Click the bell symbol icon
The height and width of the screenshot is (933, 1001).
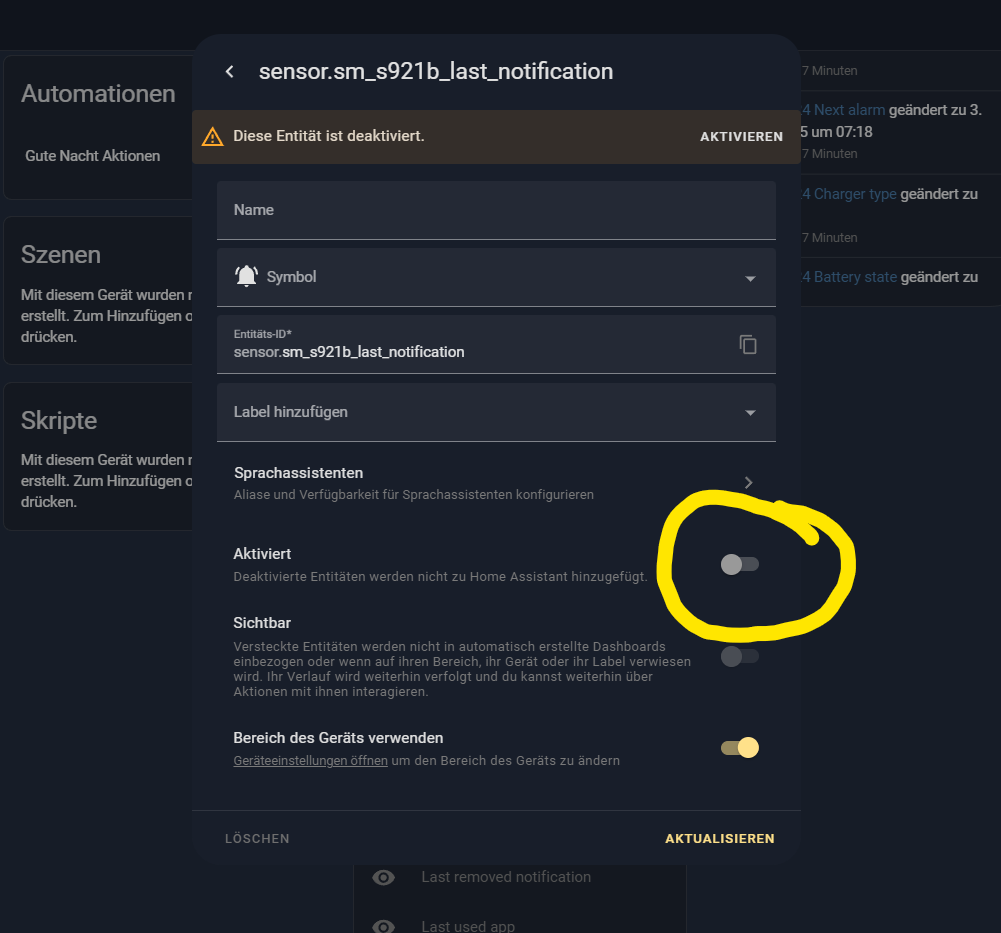coord(246,277)
